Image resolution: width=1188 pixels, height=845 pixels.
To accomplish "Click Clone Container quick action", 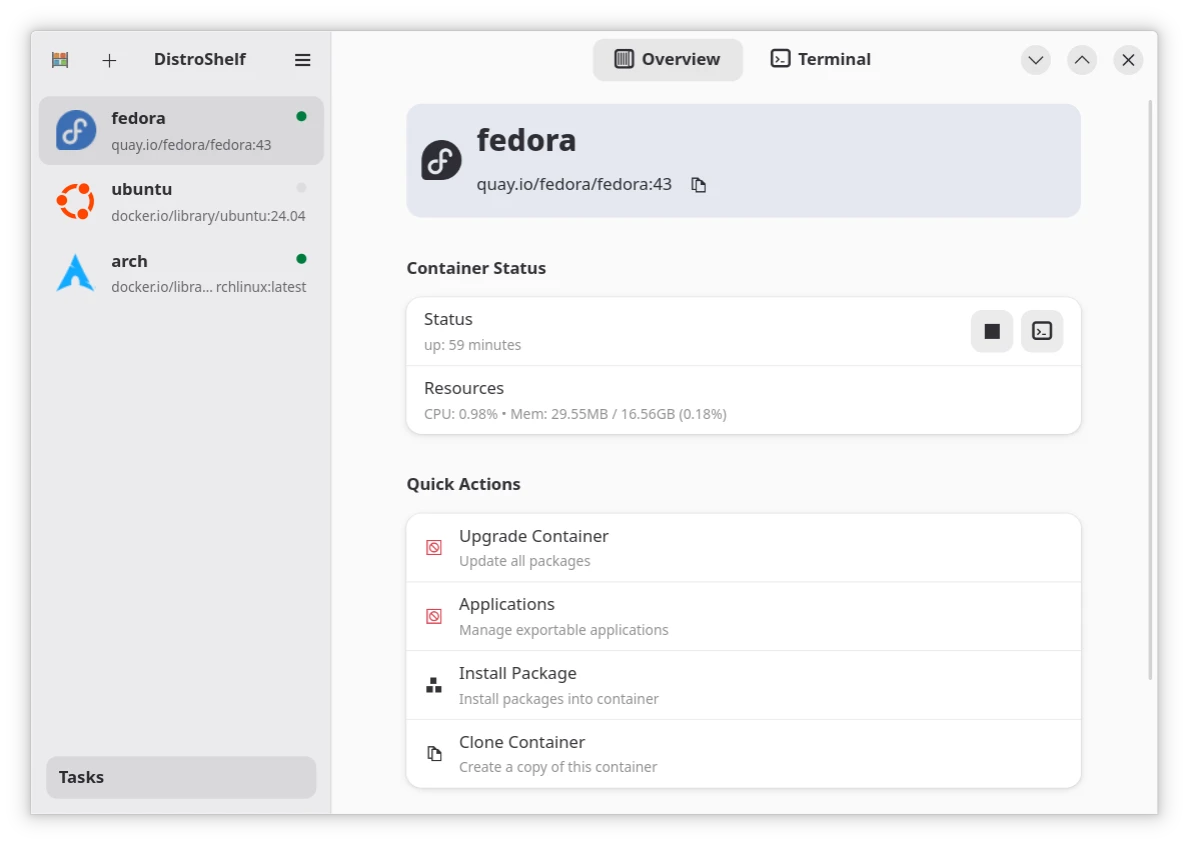I will 743,754.
